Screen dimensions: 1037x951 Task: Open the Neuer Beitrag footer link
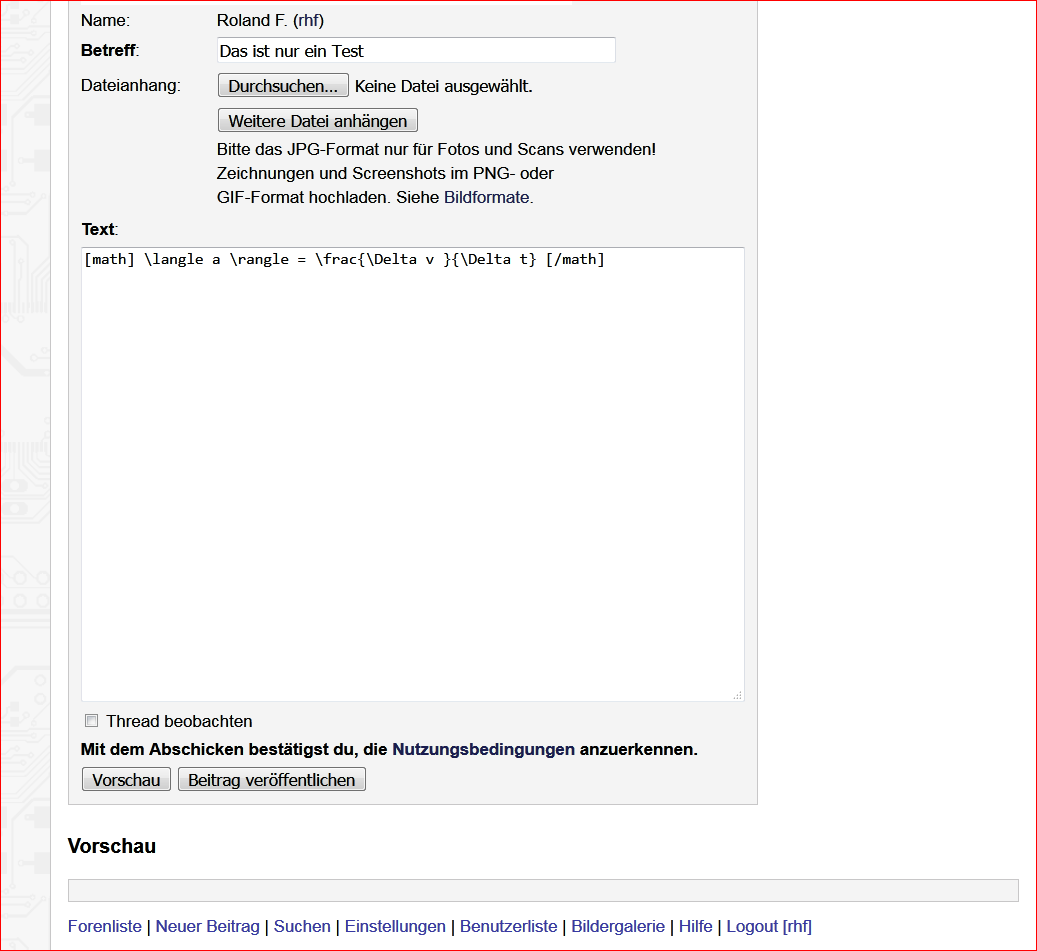(208, 926)
